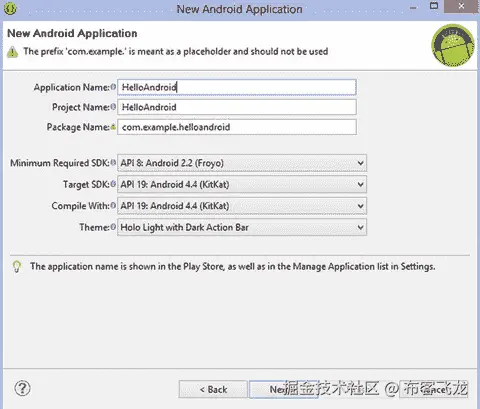
Task: Go back with the < Back button
Action: (213, 389)
